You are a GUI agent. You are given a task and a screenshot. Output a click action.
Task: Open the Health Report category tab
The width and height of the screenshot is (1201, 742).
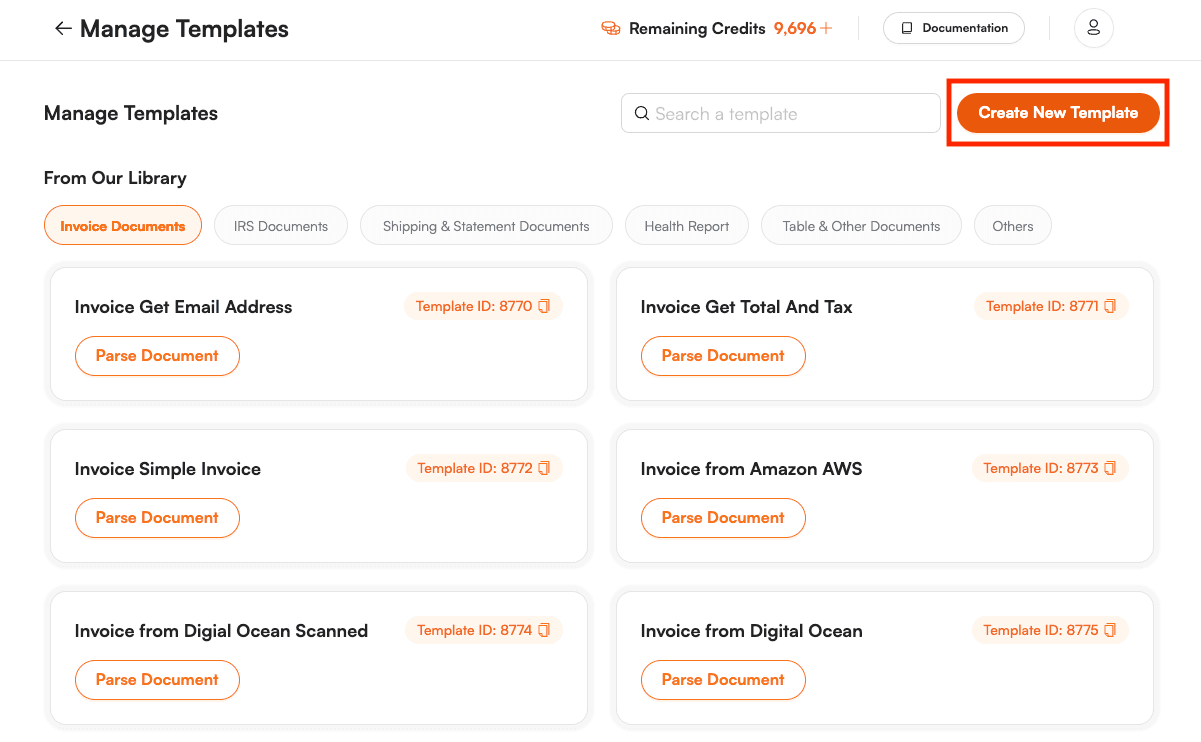click(x=686, y=226)
